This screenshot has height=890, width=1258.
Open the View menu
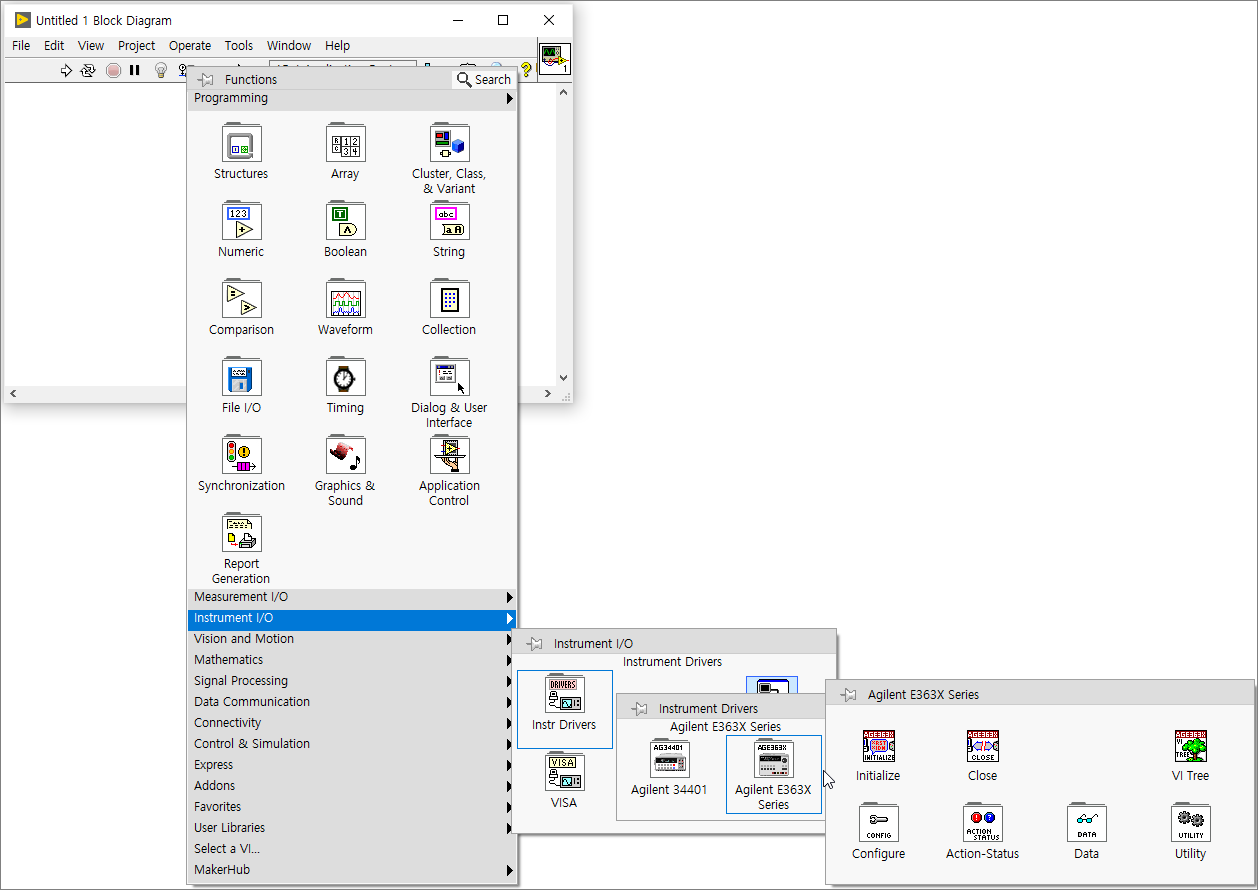tap(91, 45)
